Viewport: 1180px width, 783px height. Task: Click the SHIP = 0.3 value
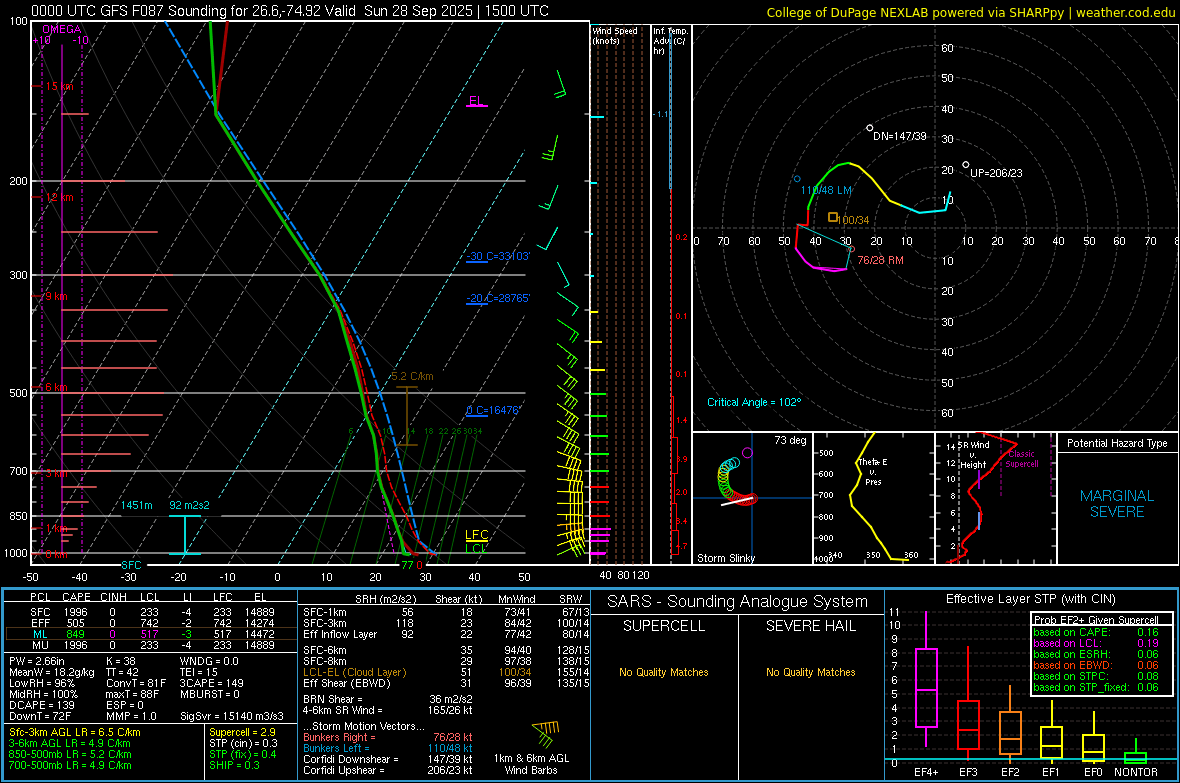pos(234,765)
